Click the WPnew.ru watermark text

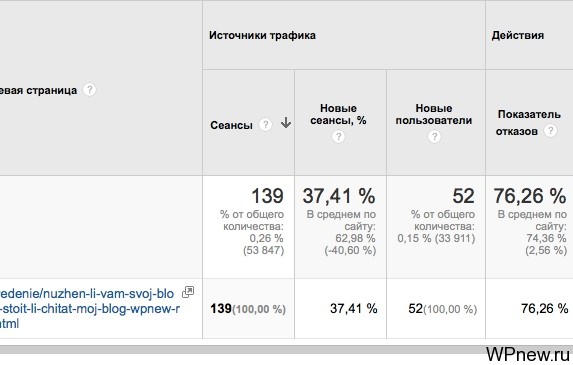coord(527,354)
